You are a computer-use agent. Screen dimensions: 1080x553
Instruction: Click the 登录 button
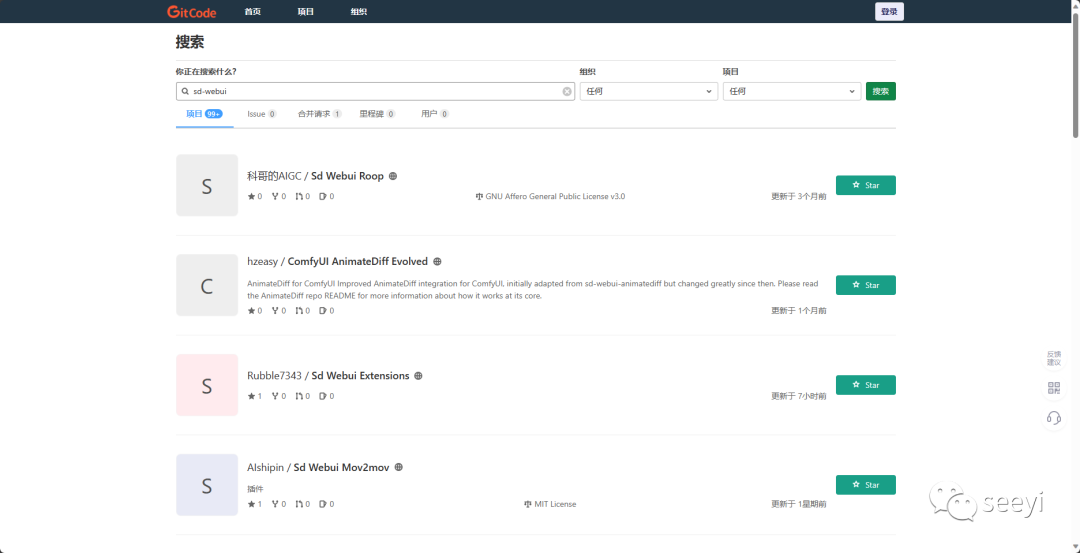[889, 12]
